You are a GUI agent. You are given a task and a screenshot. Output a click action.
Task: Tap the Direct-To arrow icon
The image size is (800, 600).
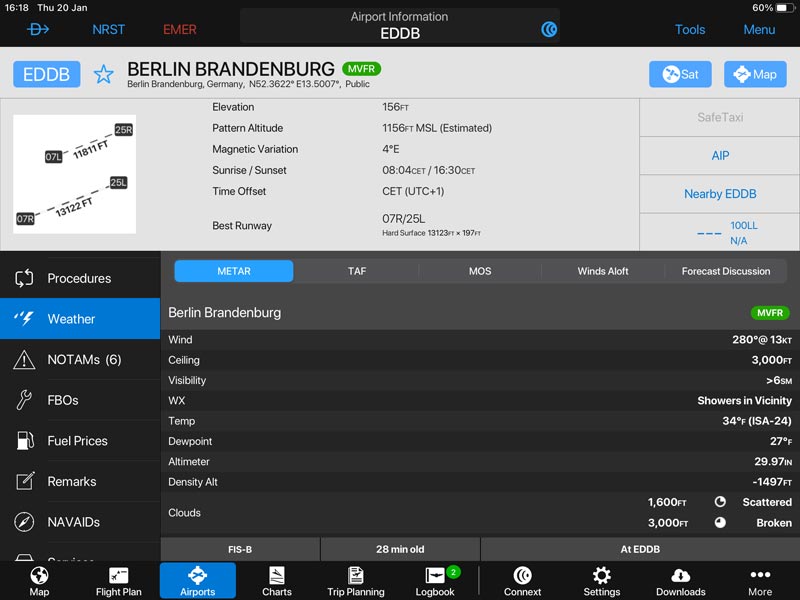pyautogui.click(x=38, y=30)
